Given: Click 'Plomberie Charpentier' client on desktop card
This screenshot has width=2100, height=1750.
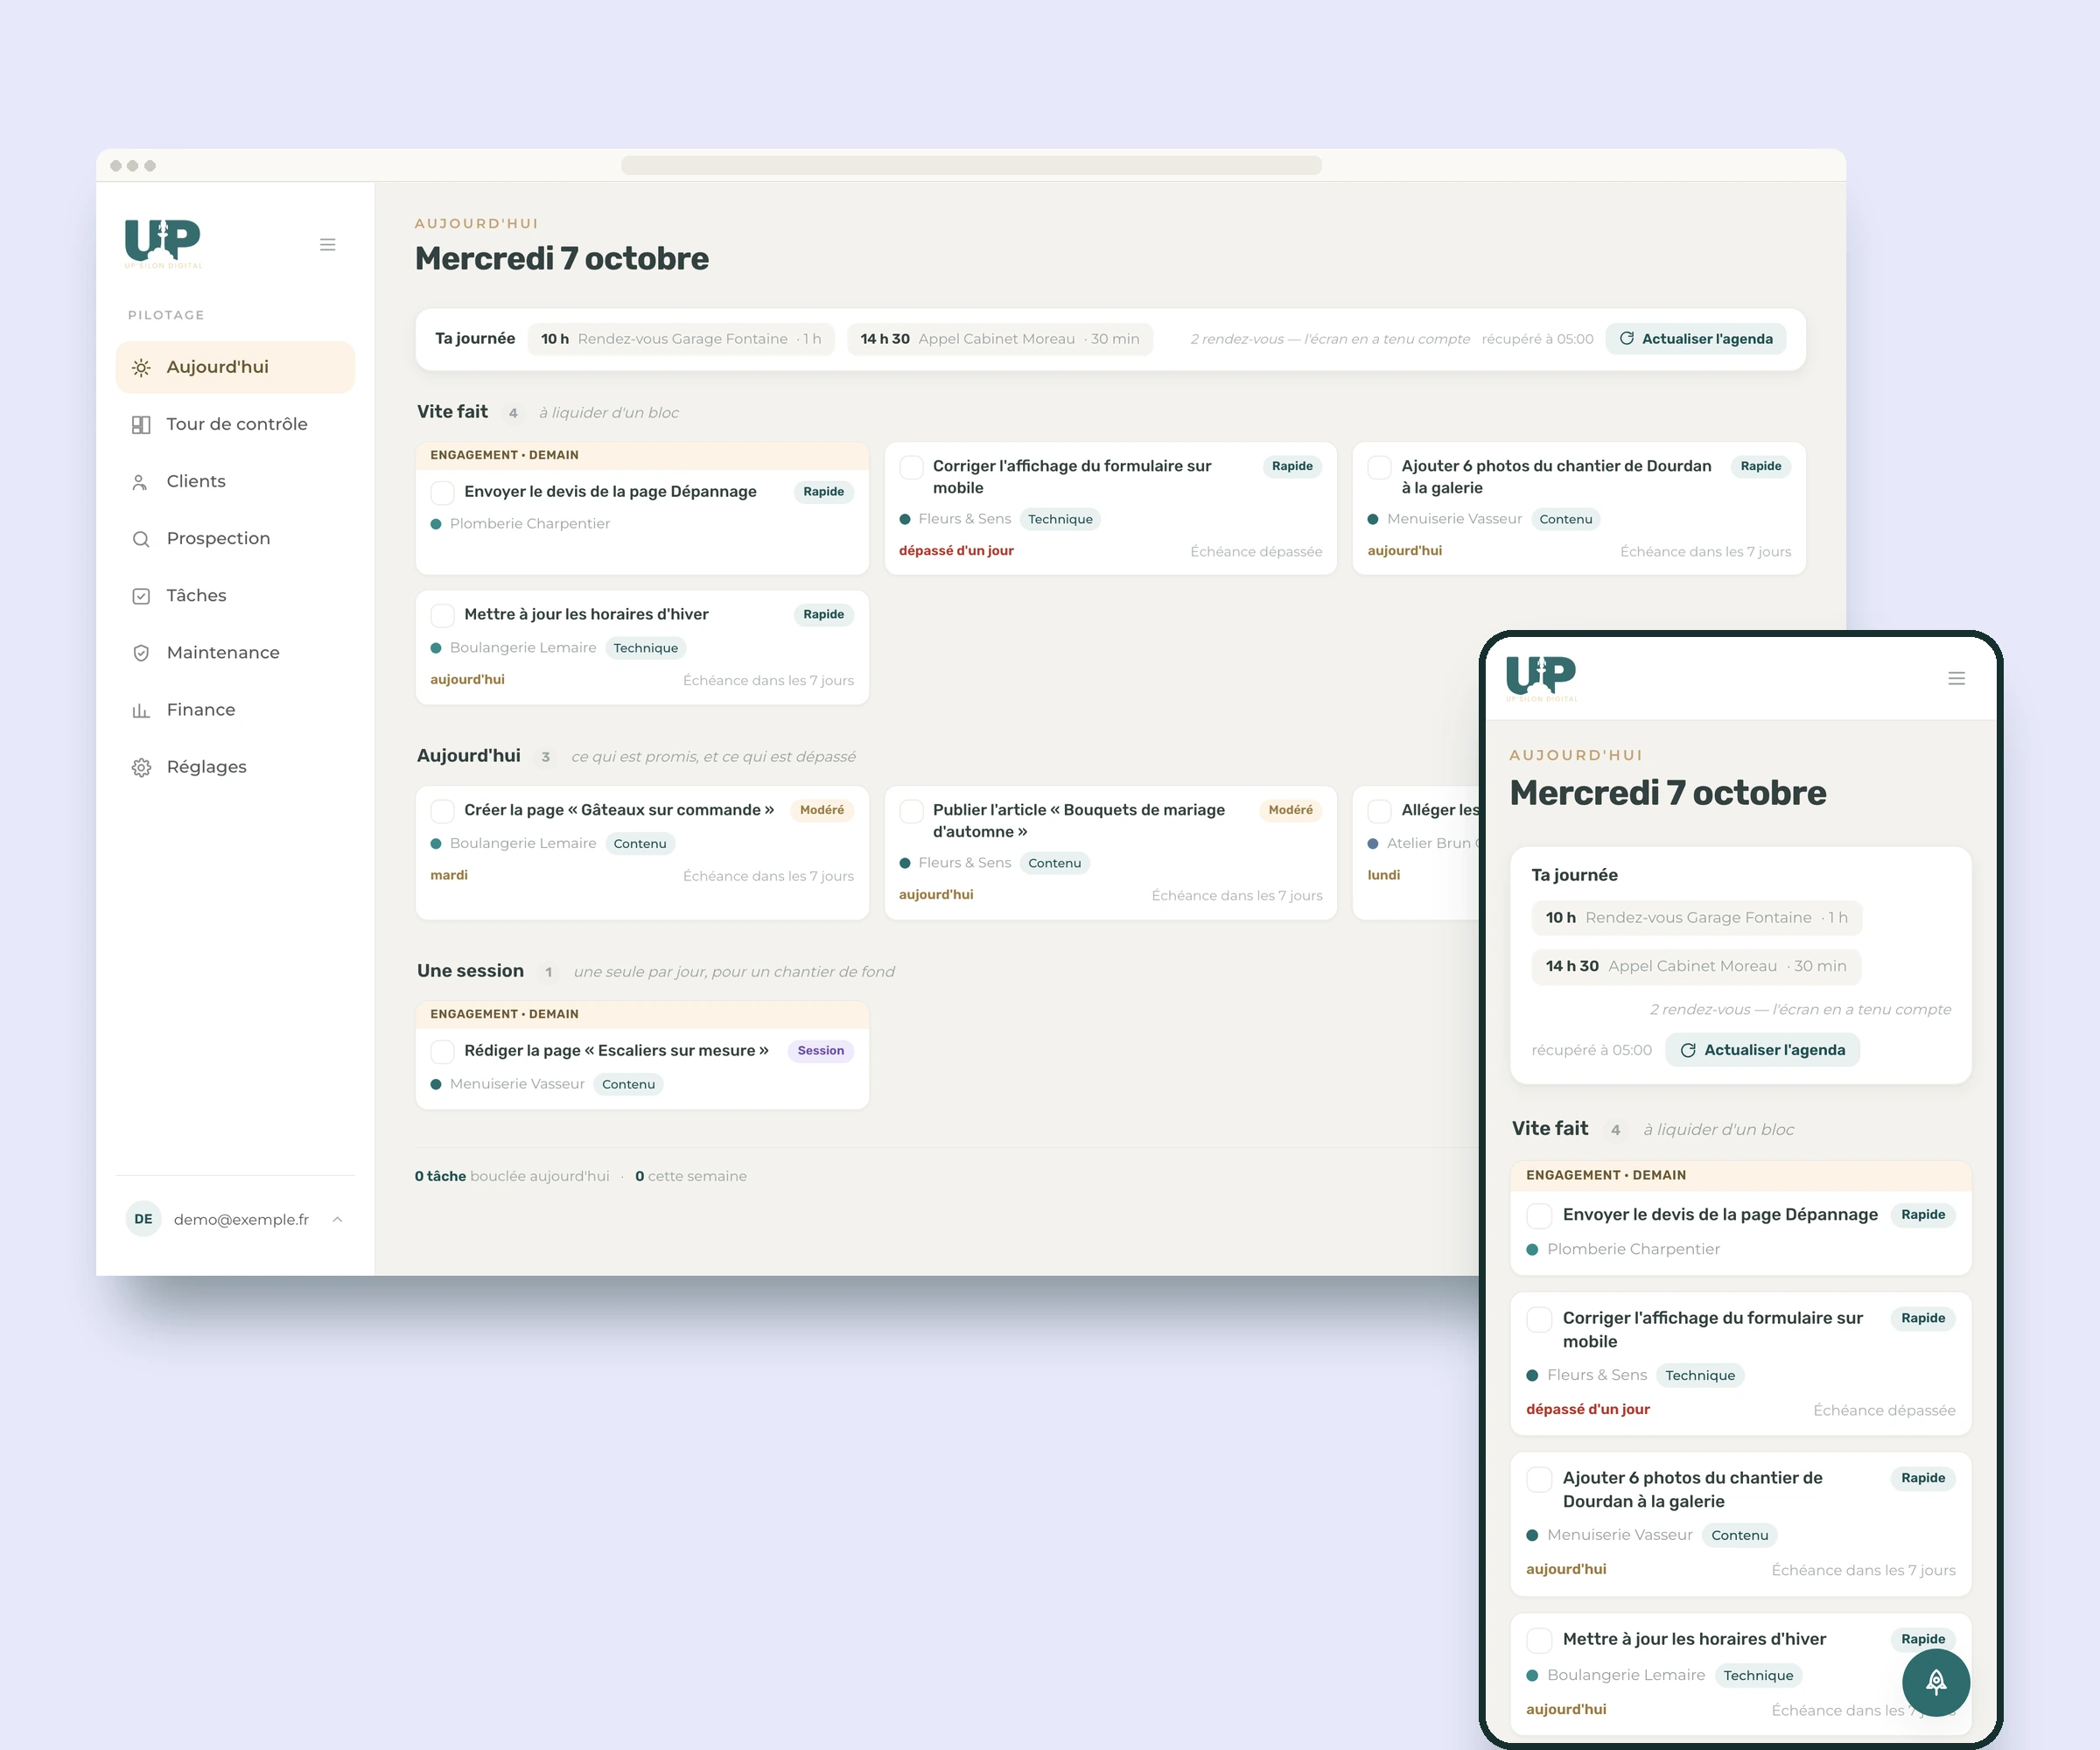Looking at the screenshot, I should coord(529,524).
